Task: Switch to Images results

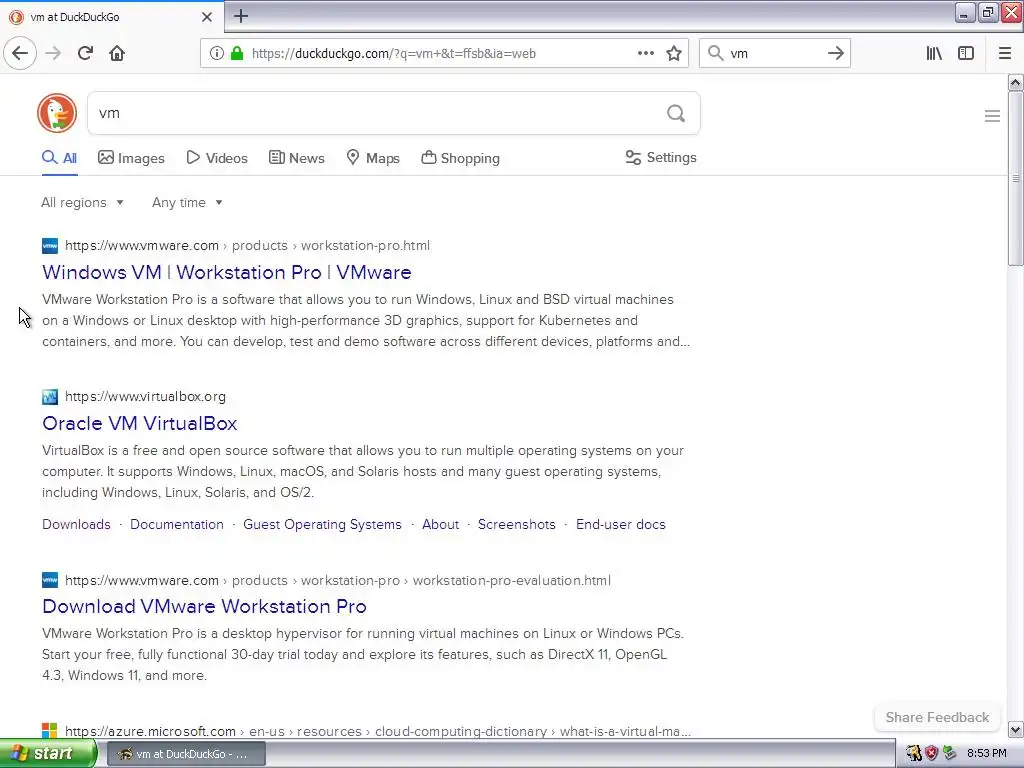Action: [131, 158]
